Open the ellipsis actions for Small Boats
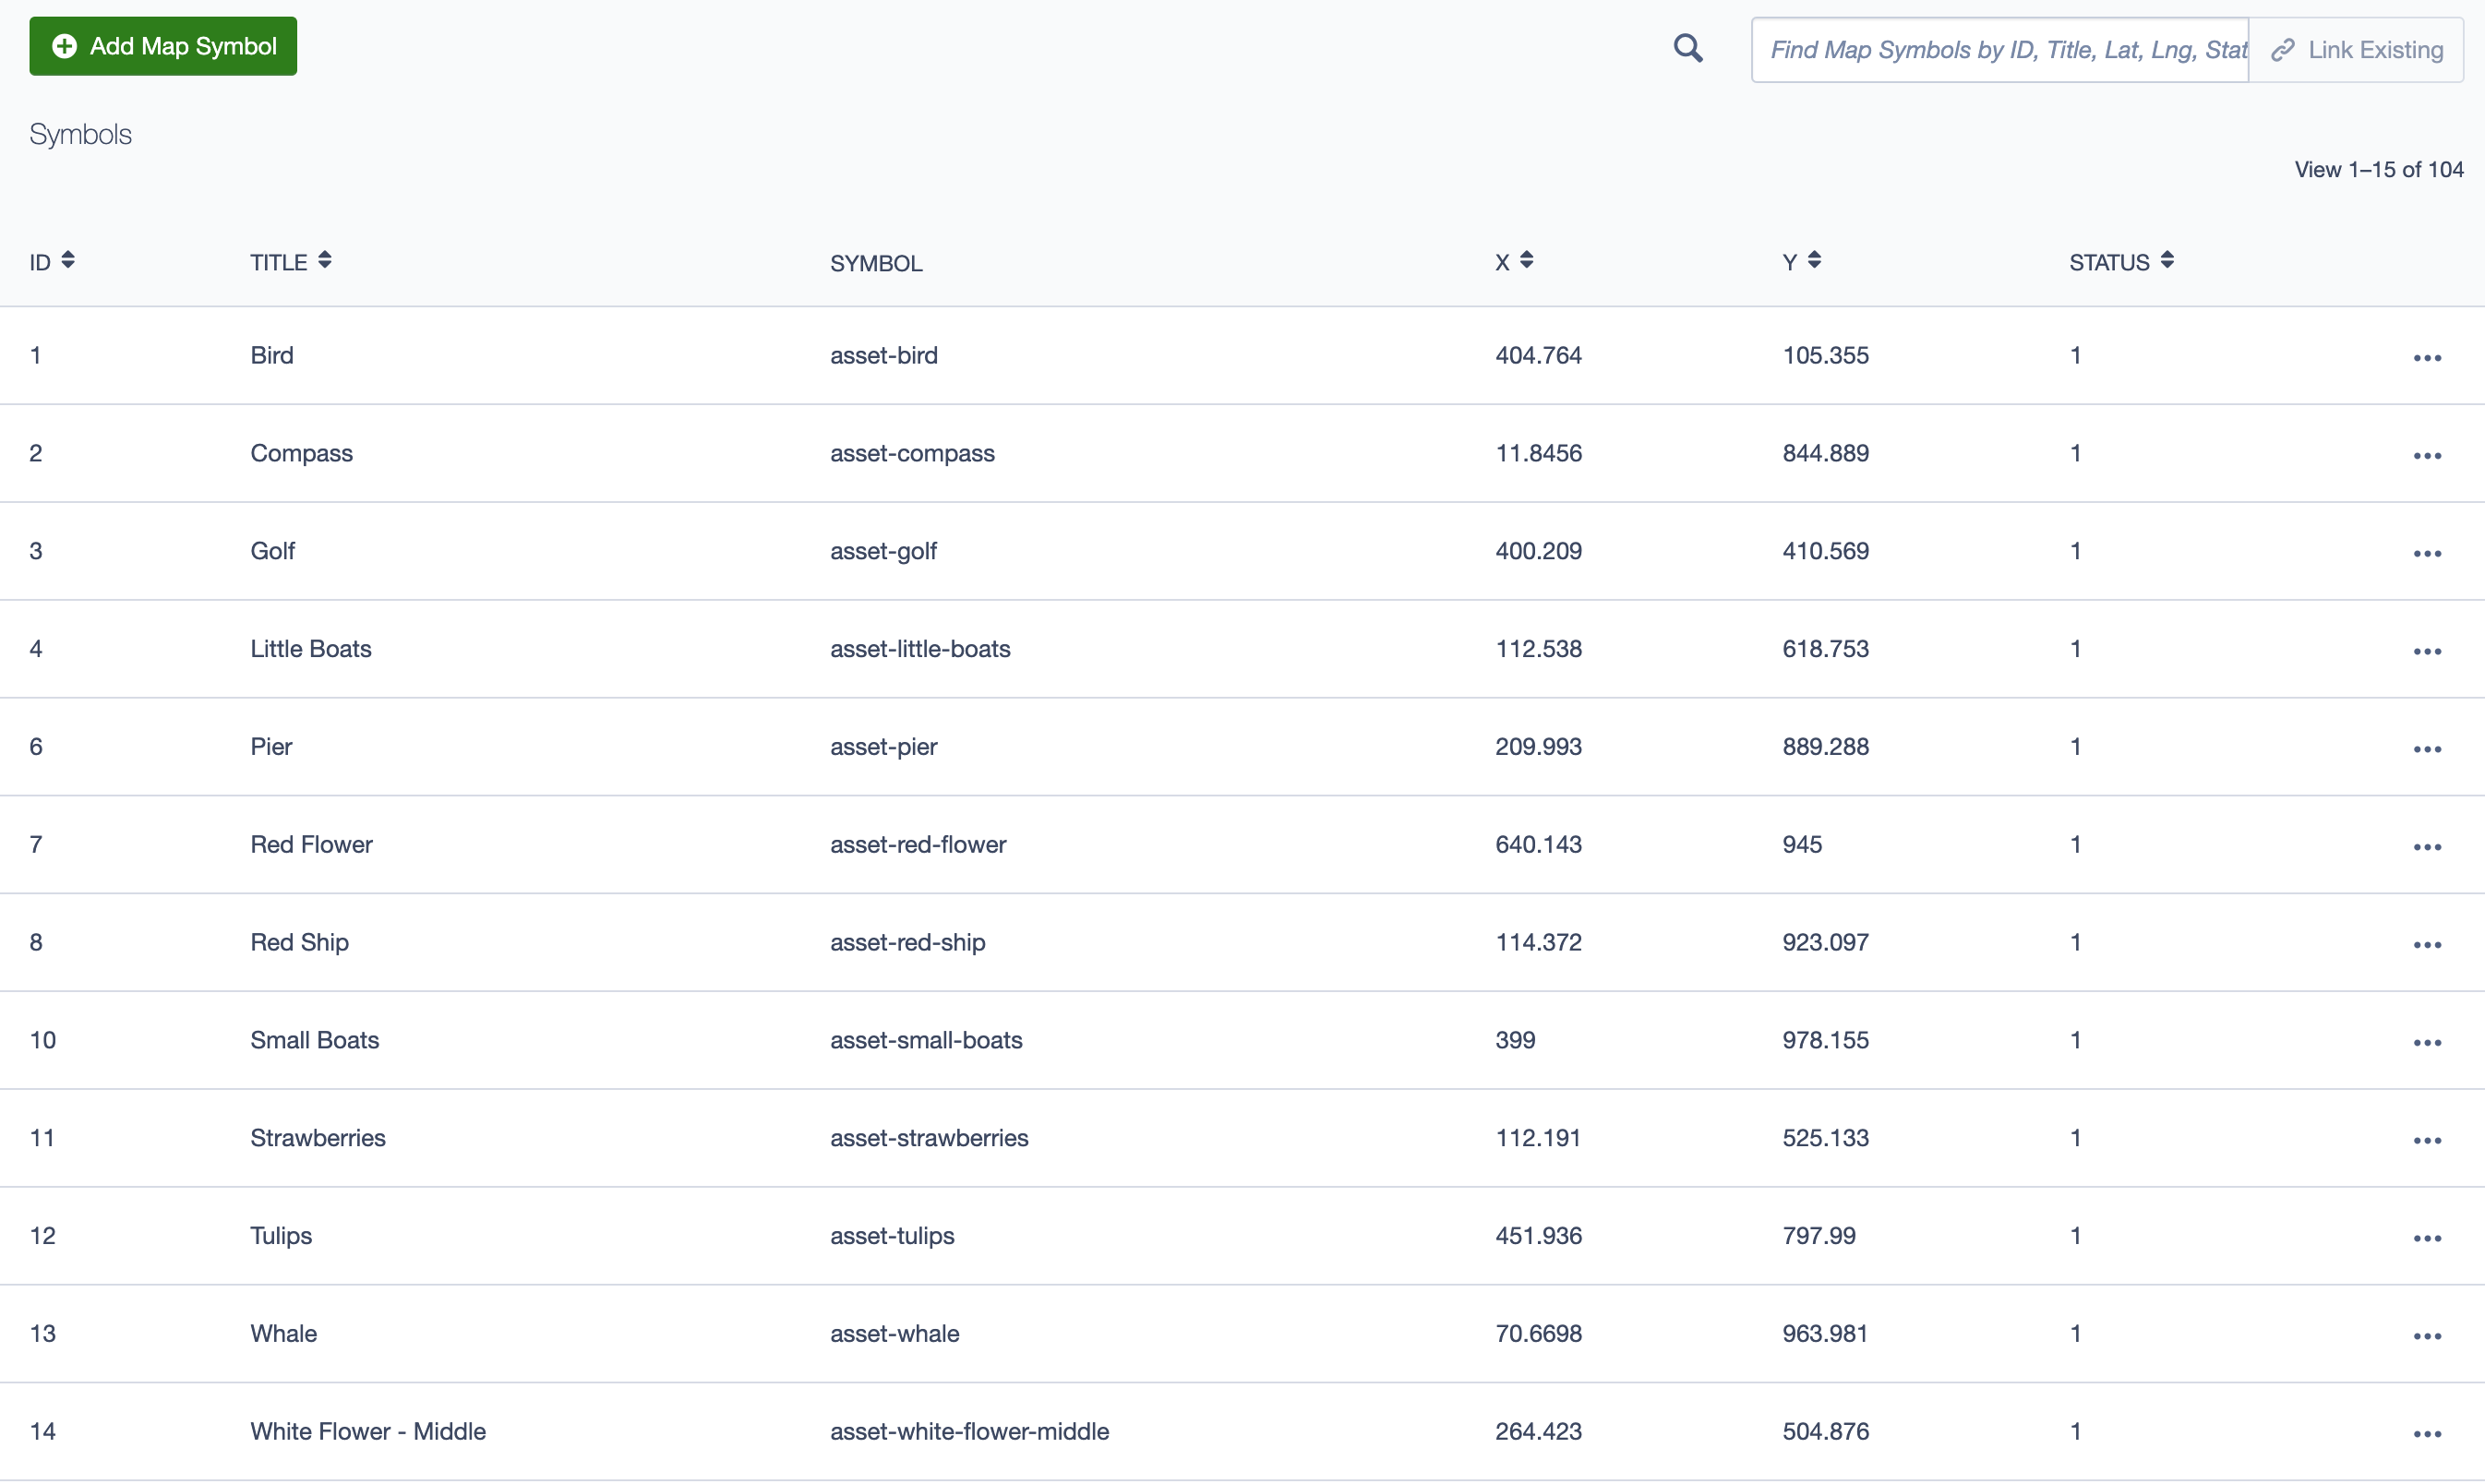Screen dimensions: 2485x1484 point(2428,1042)
